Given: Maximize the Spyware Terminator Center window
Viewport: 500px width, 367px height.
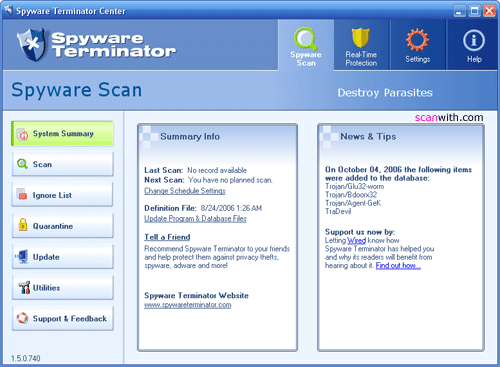Looking at the screenshot, I should pos(474,11).
